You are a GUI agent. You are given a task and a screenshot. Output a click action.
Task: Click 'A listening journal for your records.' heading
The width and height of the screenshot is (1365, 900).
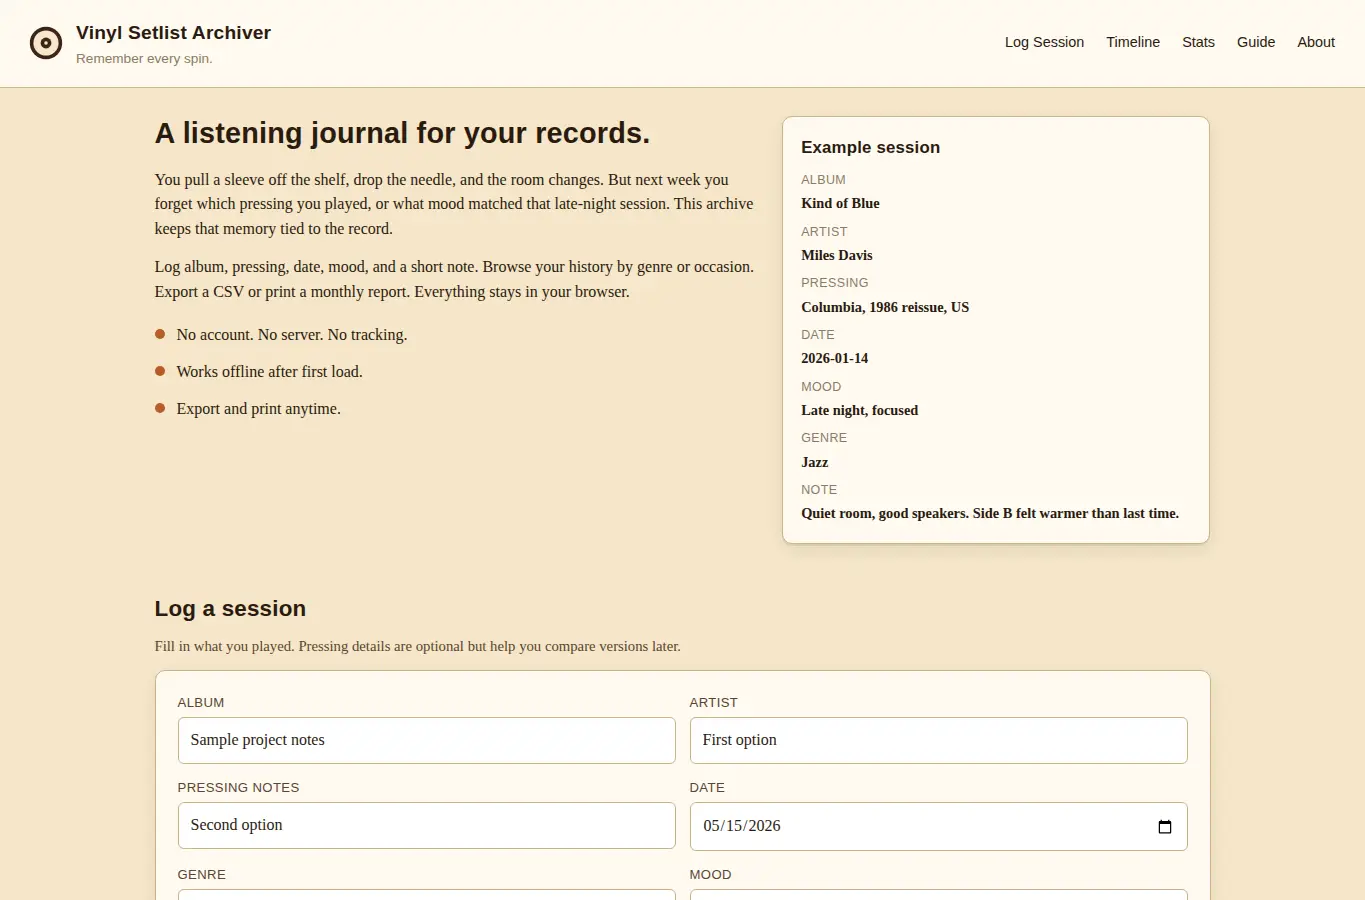tap(402, 133)
